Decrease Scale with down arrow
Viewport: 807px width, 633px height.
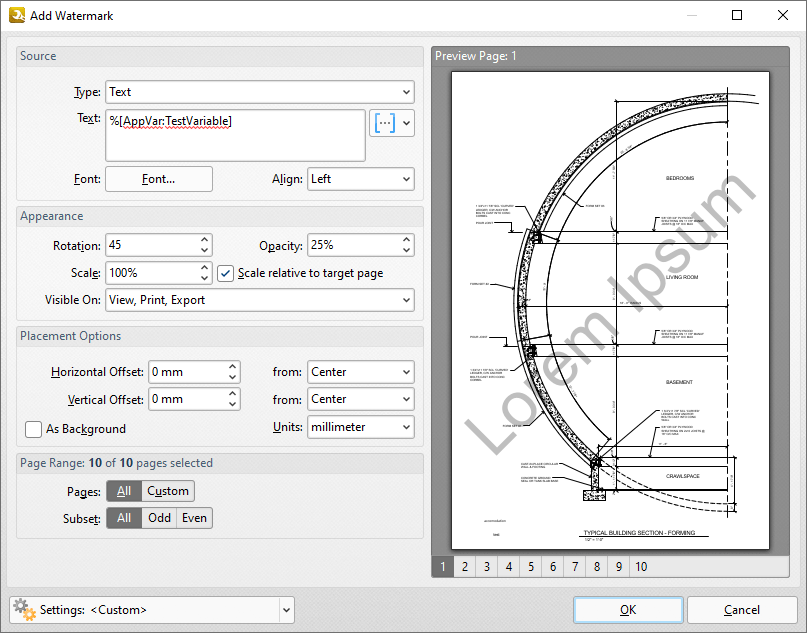204,278
